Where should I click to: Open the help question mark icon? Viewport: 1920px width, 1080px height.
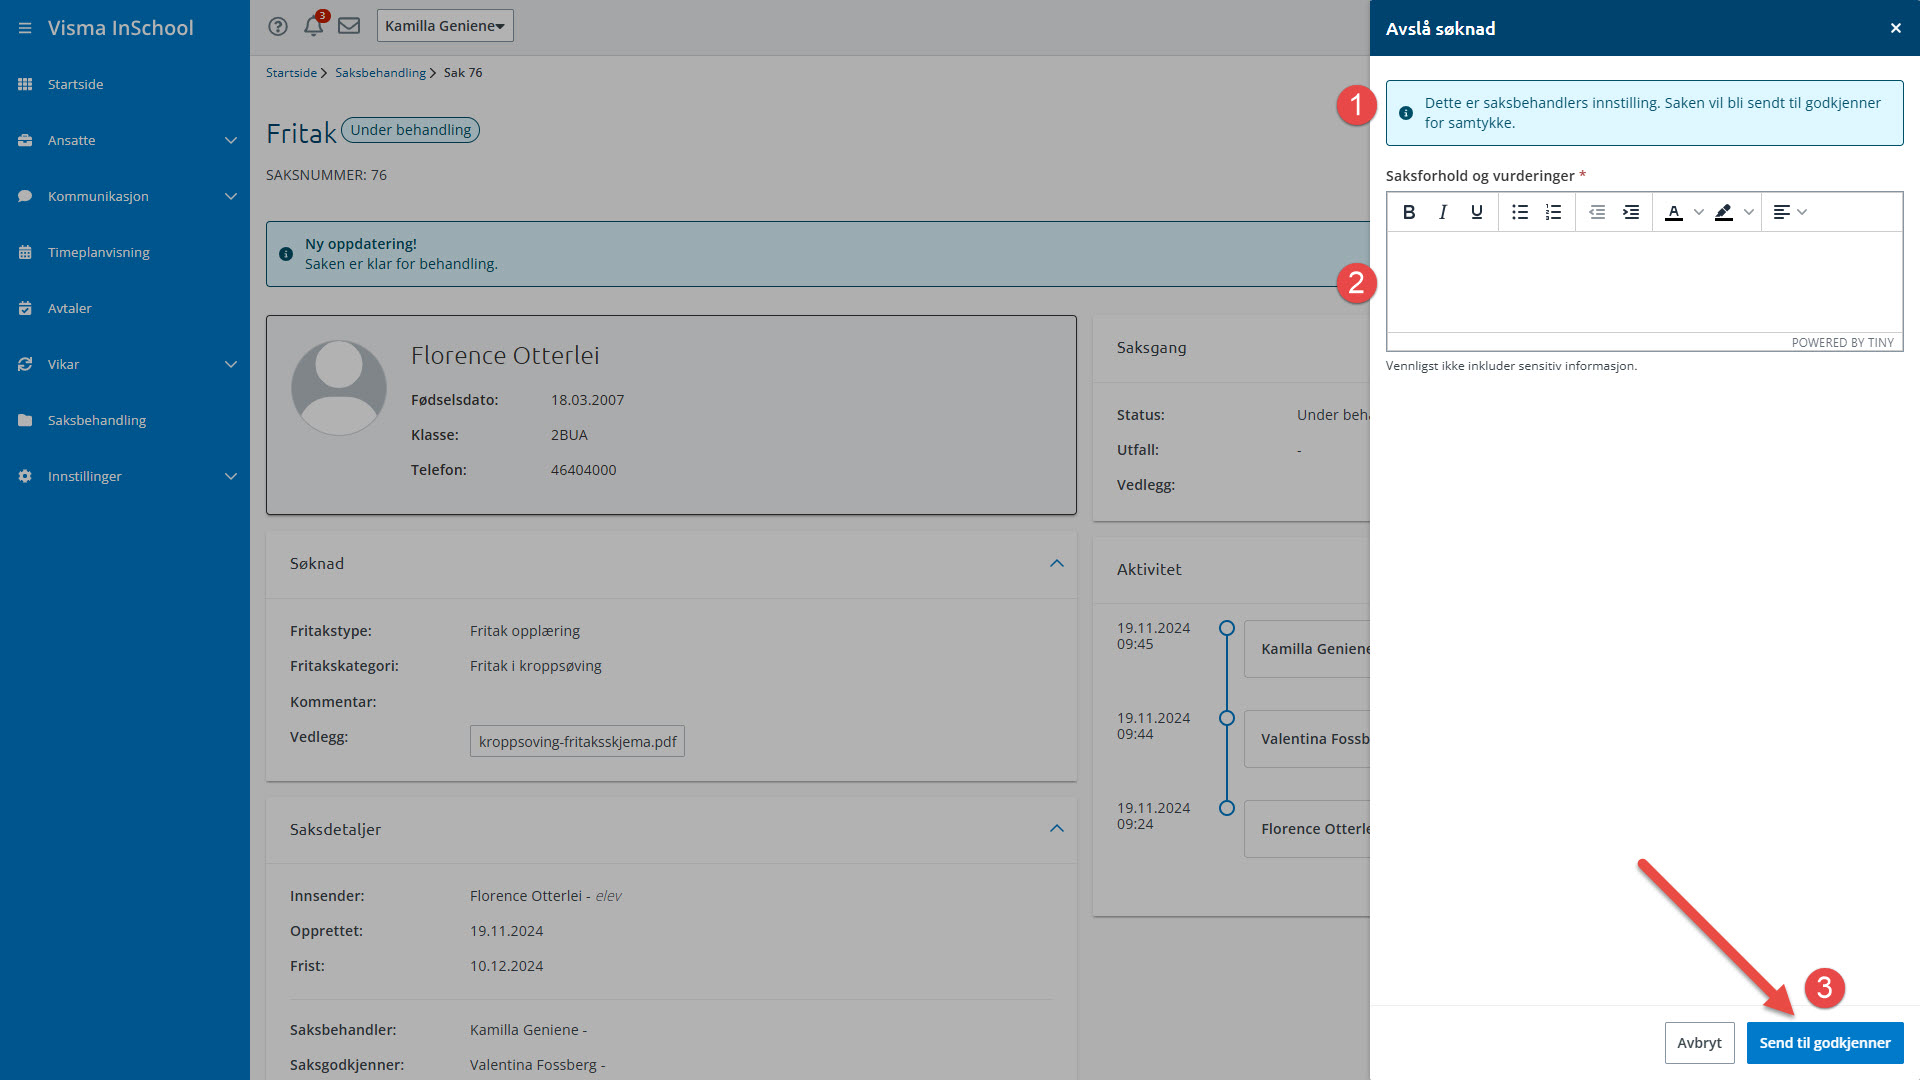(278, 26)
